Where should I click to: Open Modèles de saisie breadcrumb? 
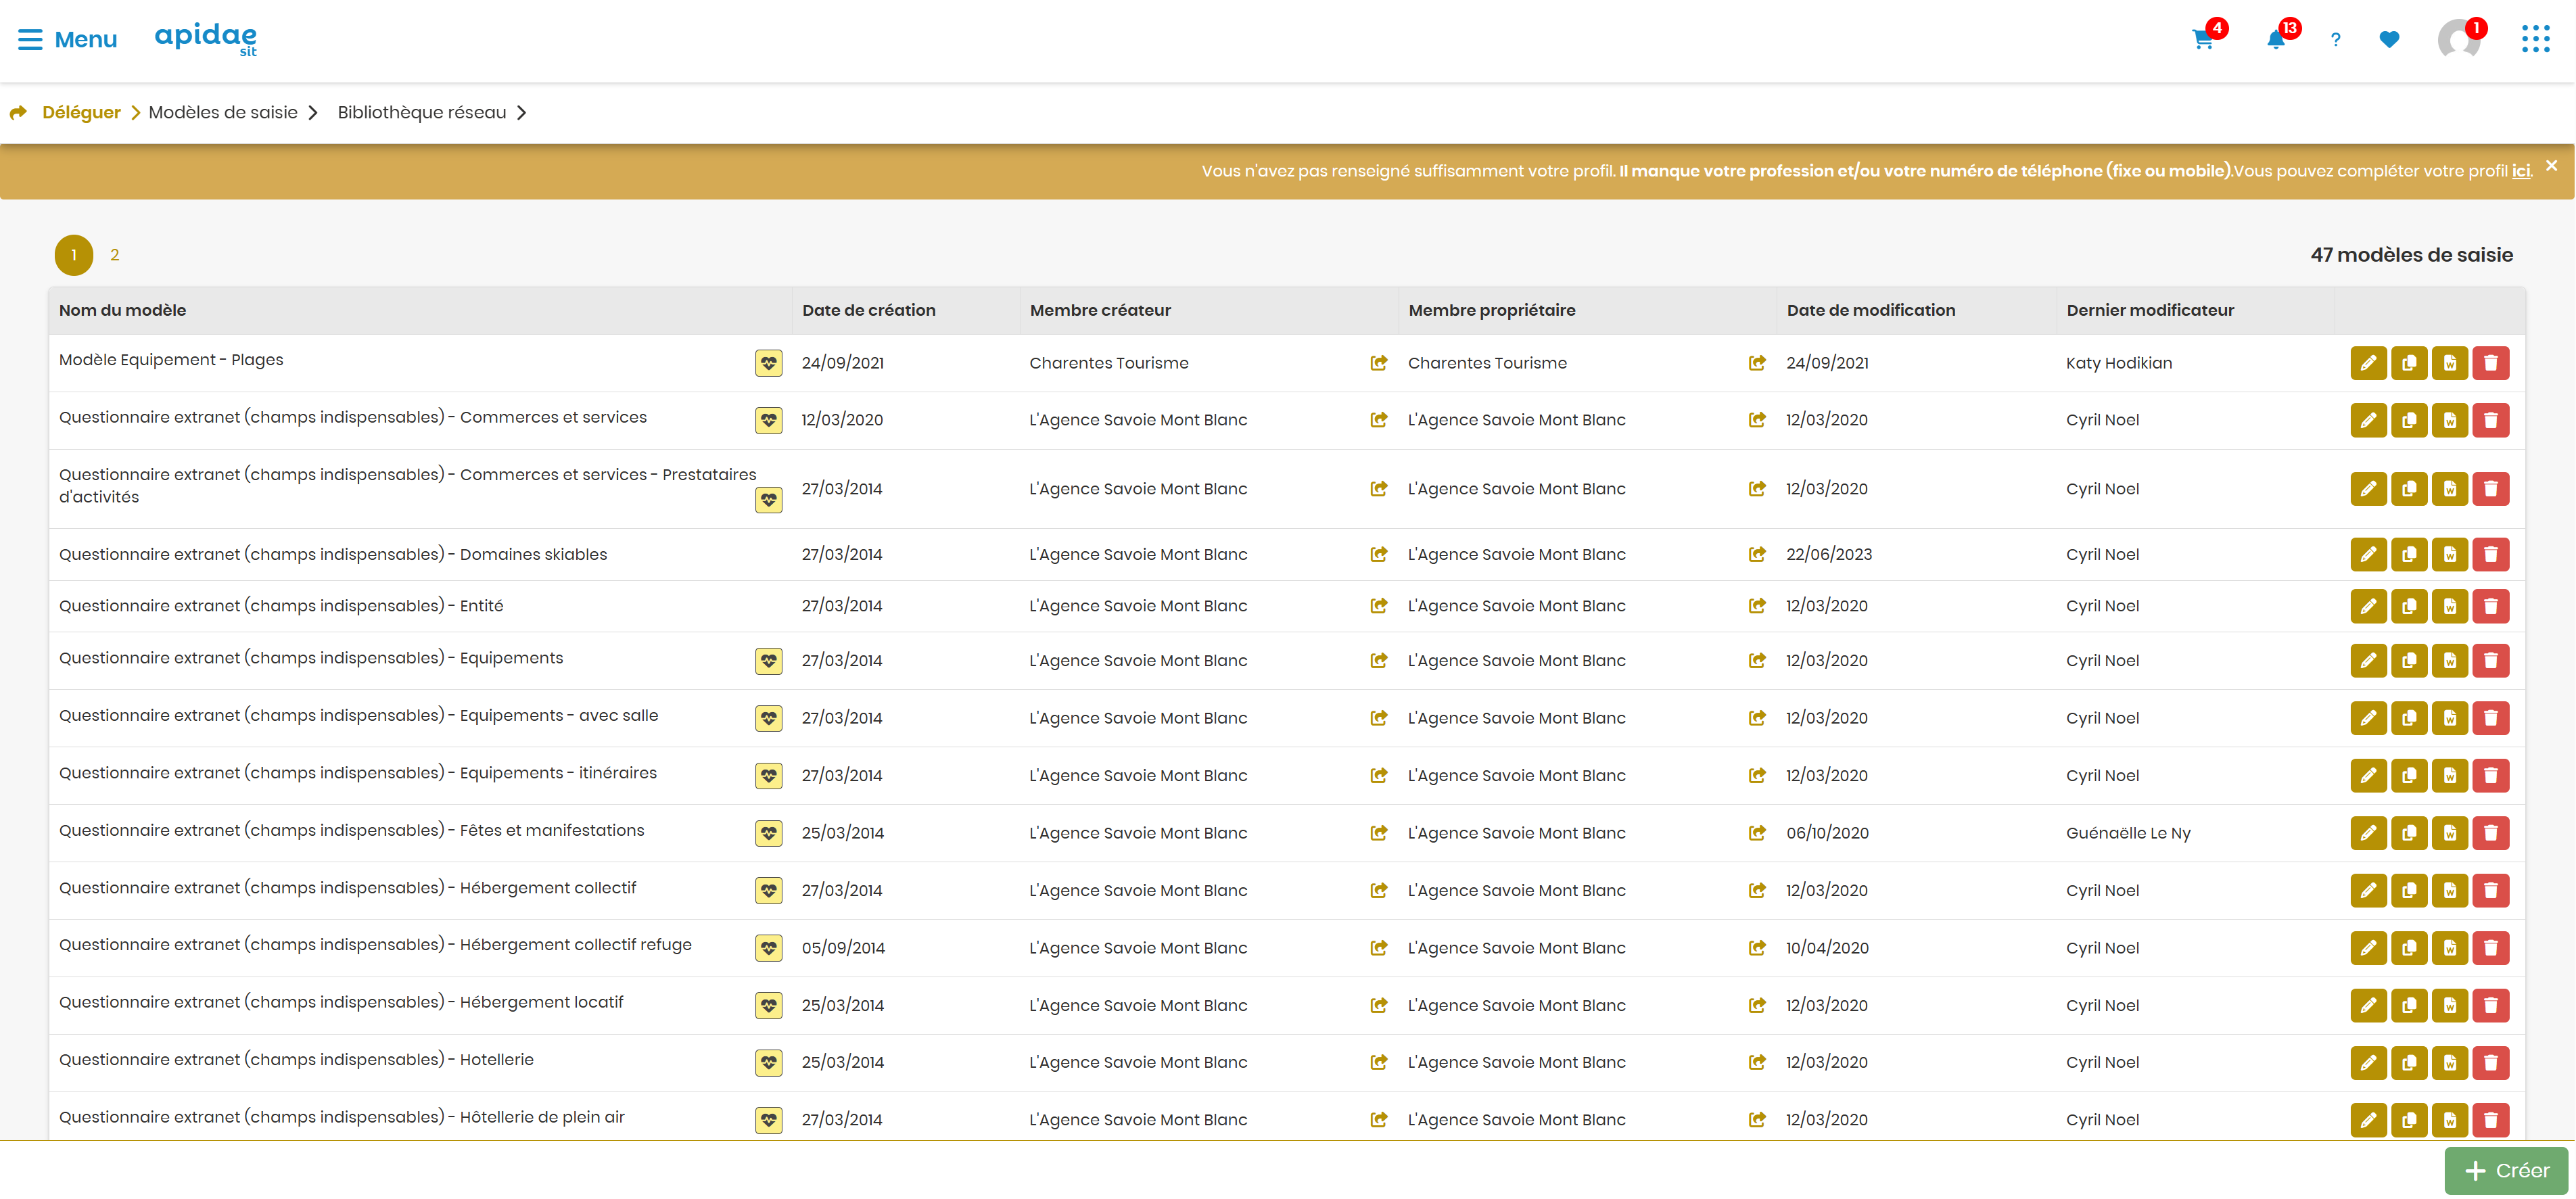click(x=223, y=112)
